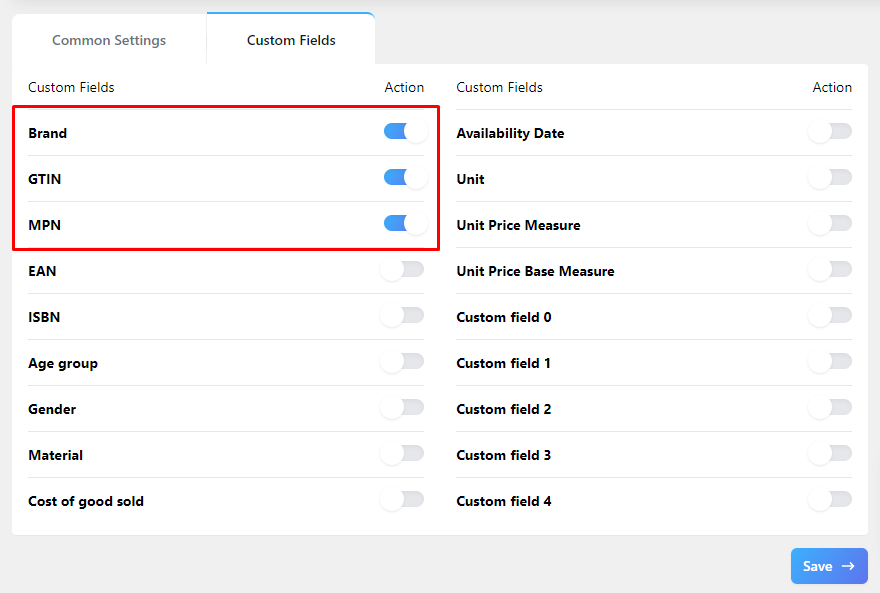Image resolution: width=880 pixels, height=593 pixels.
Task: Toggle Custom field 2 on
Action: pyautogui.click(x=830, y=407)
